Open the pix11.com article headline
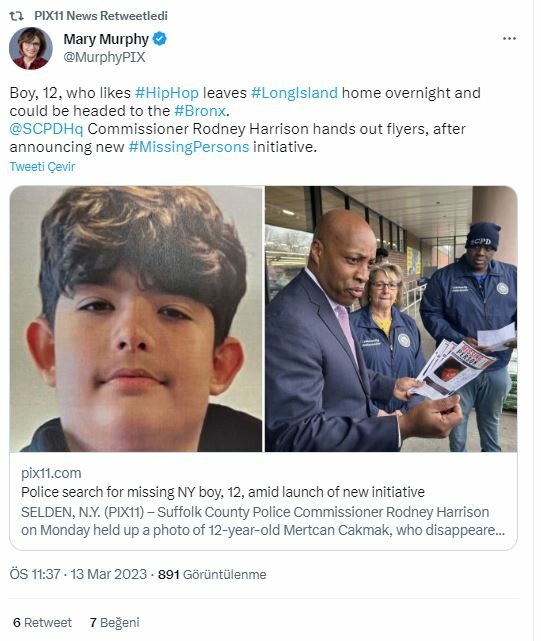541x641 pixels. 223,492
